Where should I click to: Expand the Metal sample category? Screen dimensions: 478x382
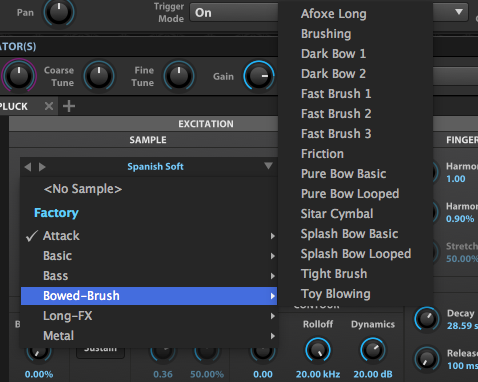(149, 336)
